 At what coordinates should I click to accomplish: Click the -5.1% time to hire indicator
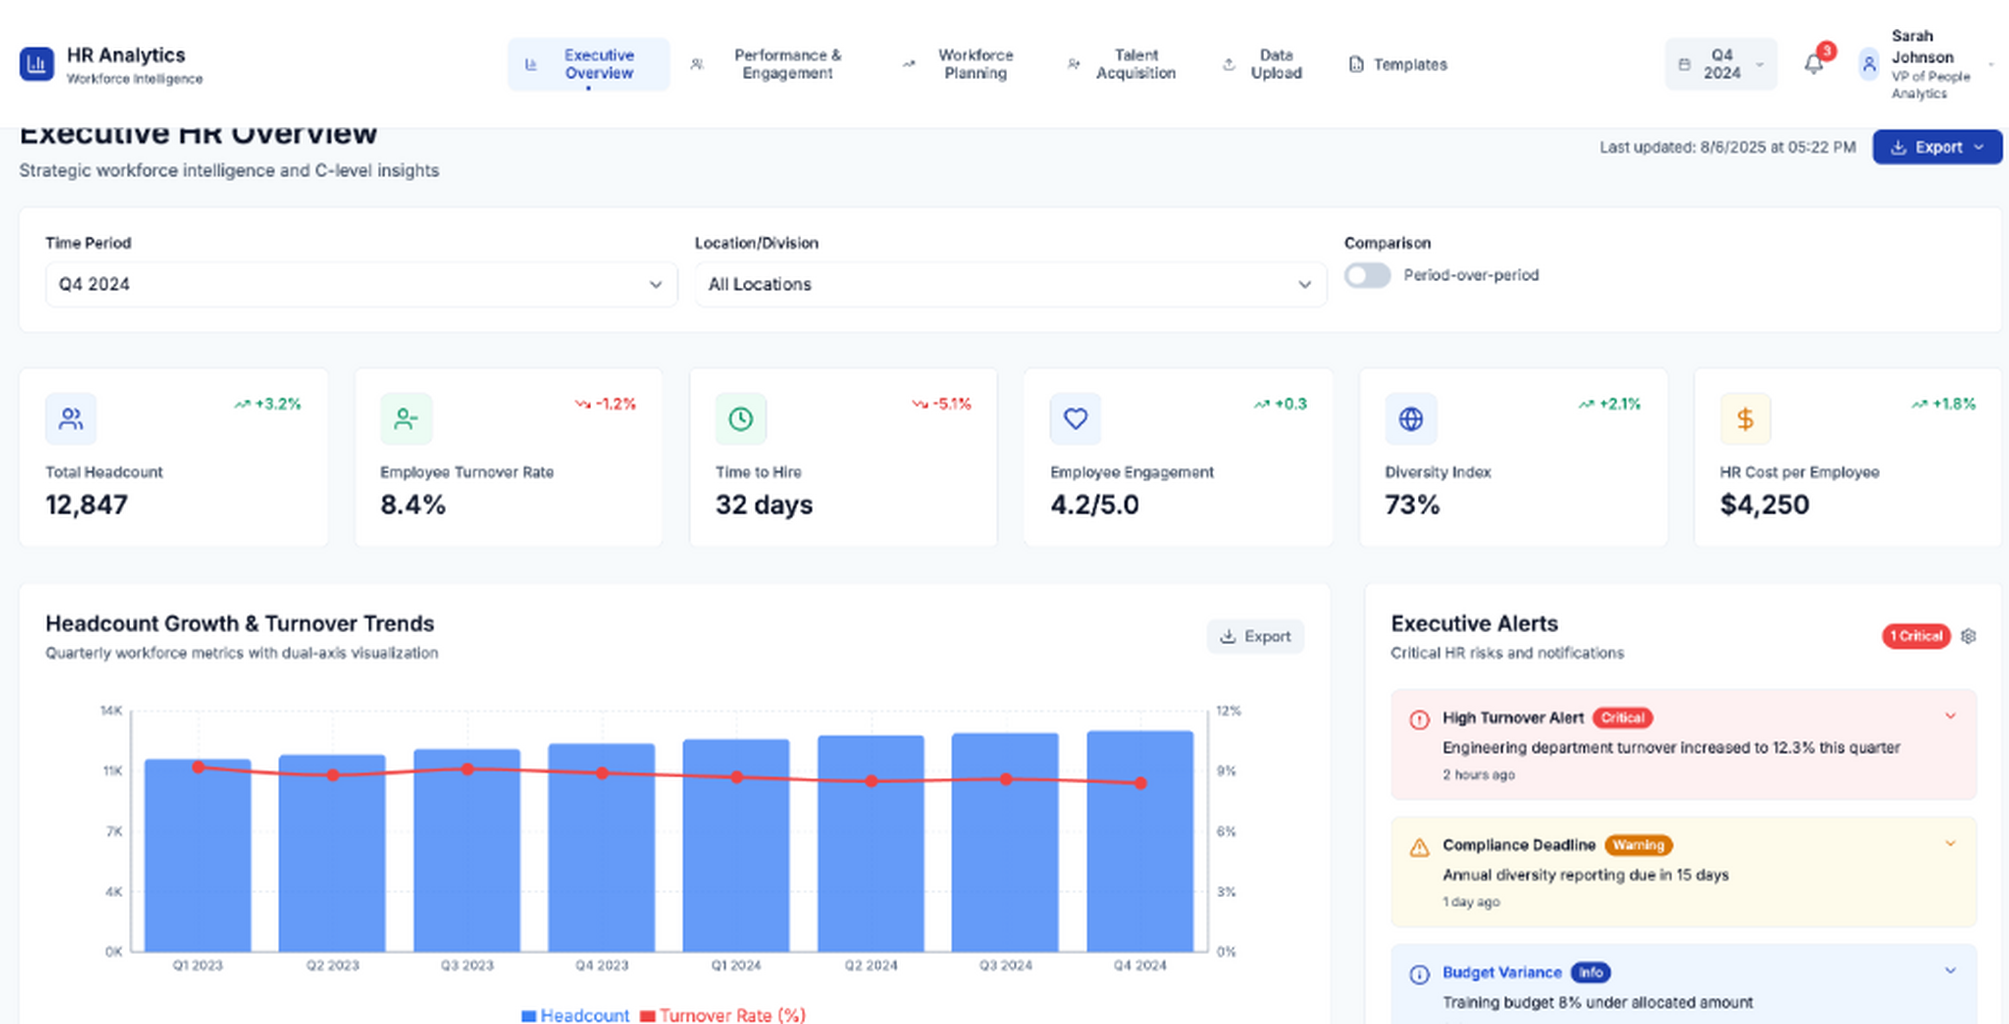[941, 404]
